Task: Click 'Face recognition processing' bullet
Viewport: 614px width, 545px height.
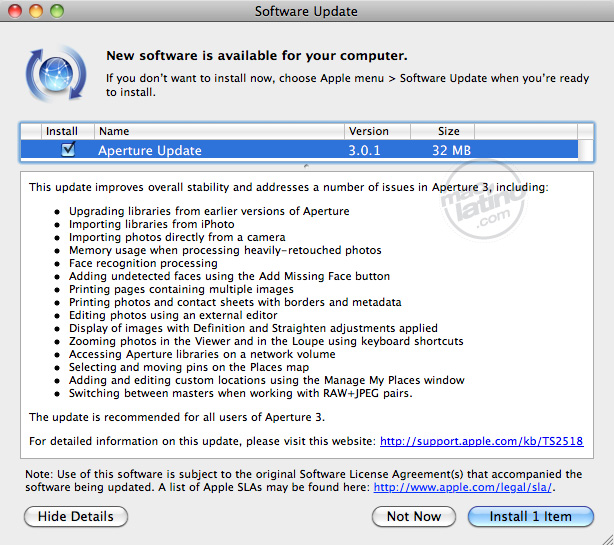Action: point(143,263)
